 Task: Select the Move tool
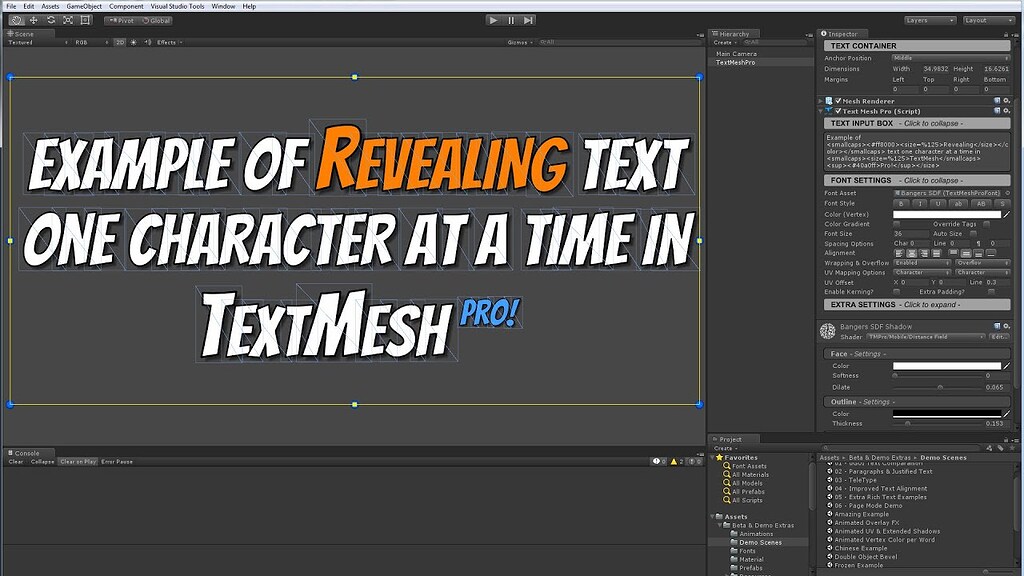coord(33,20)
